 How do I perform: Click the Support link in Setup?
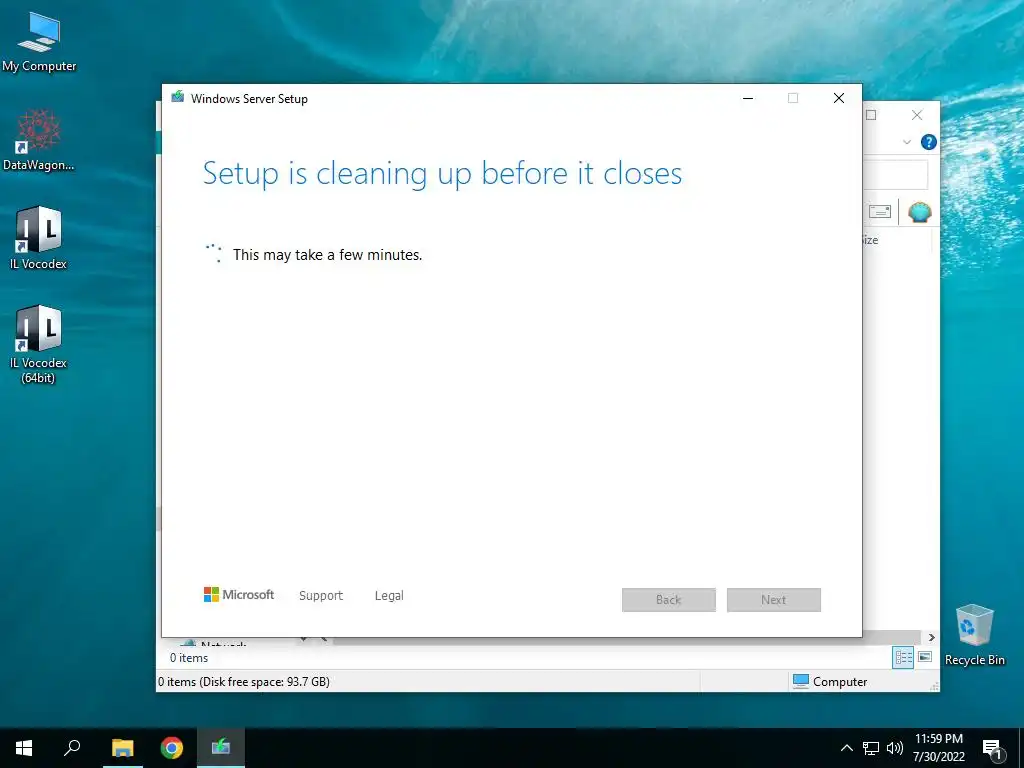coord(321,596)
